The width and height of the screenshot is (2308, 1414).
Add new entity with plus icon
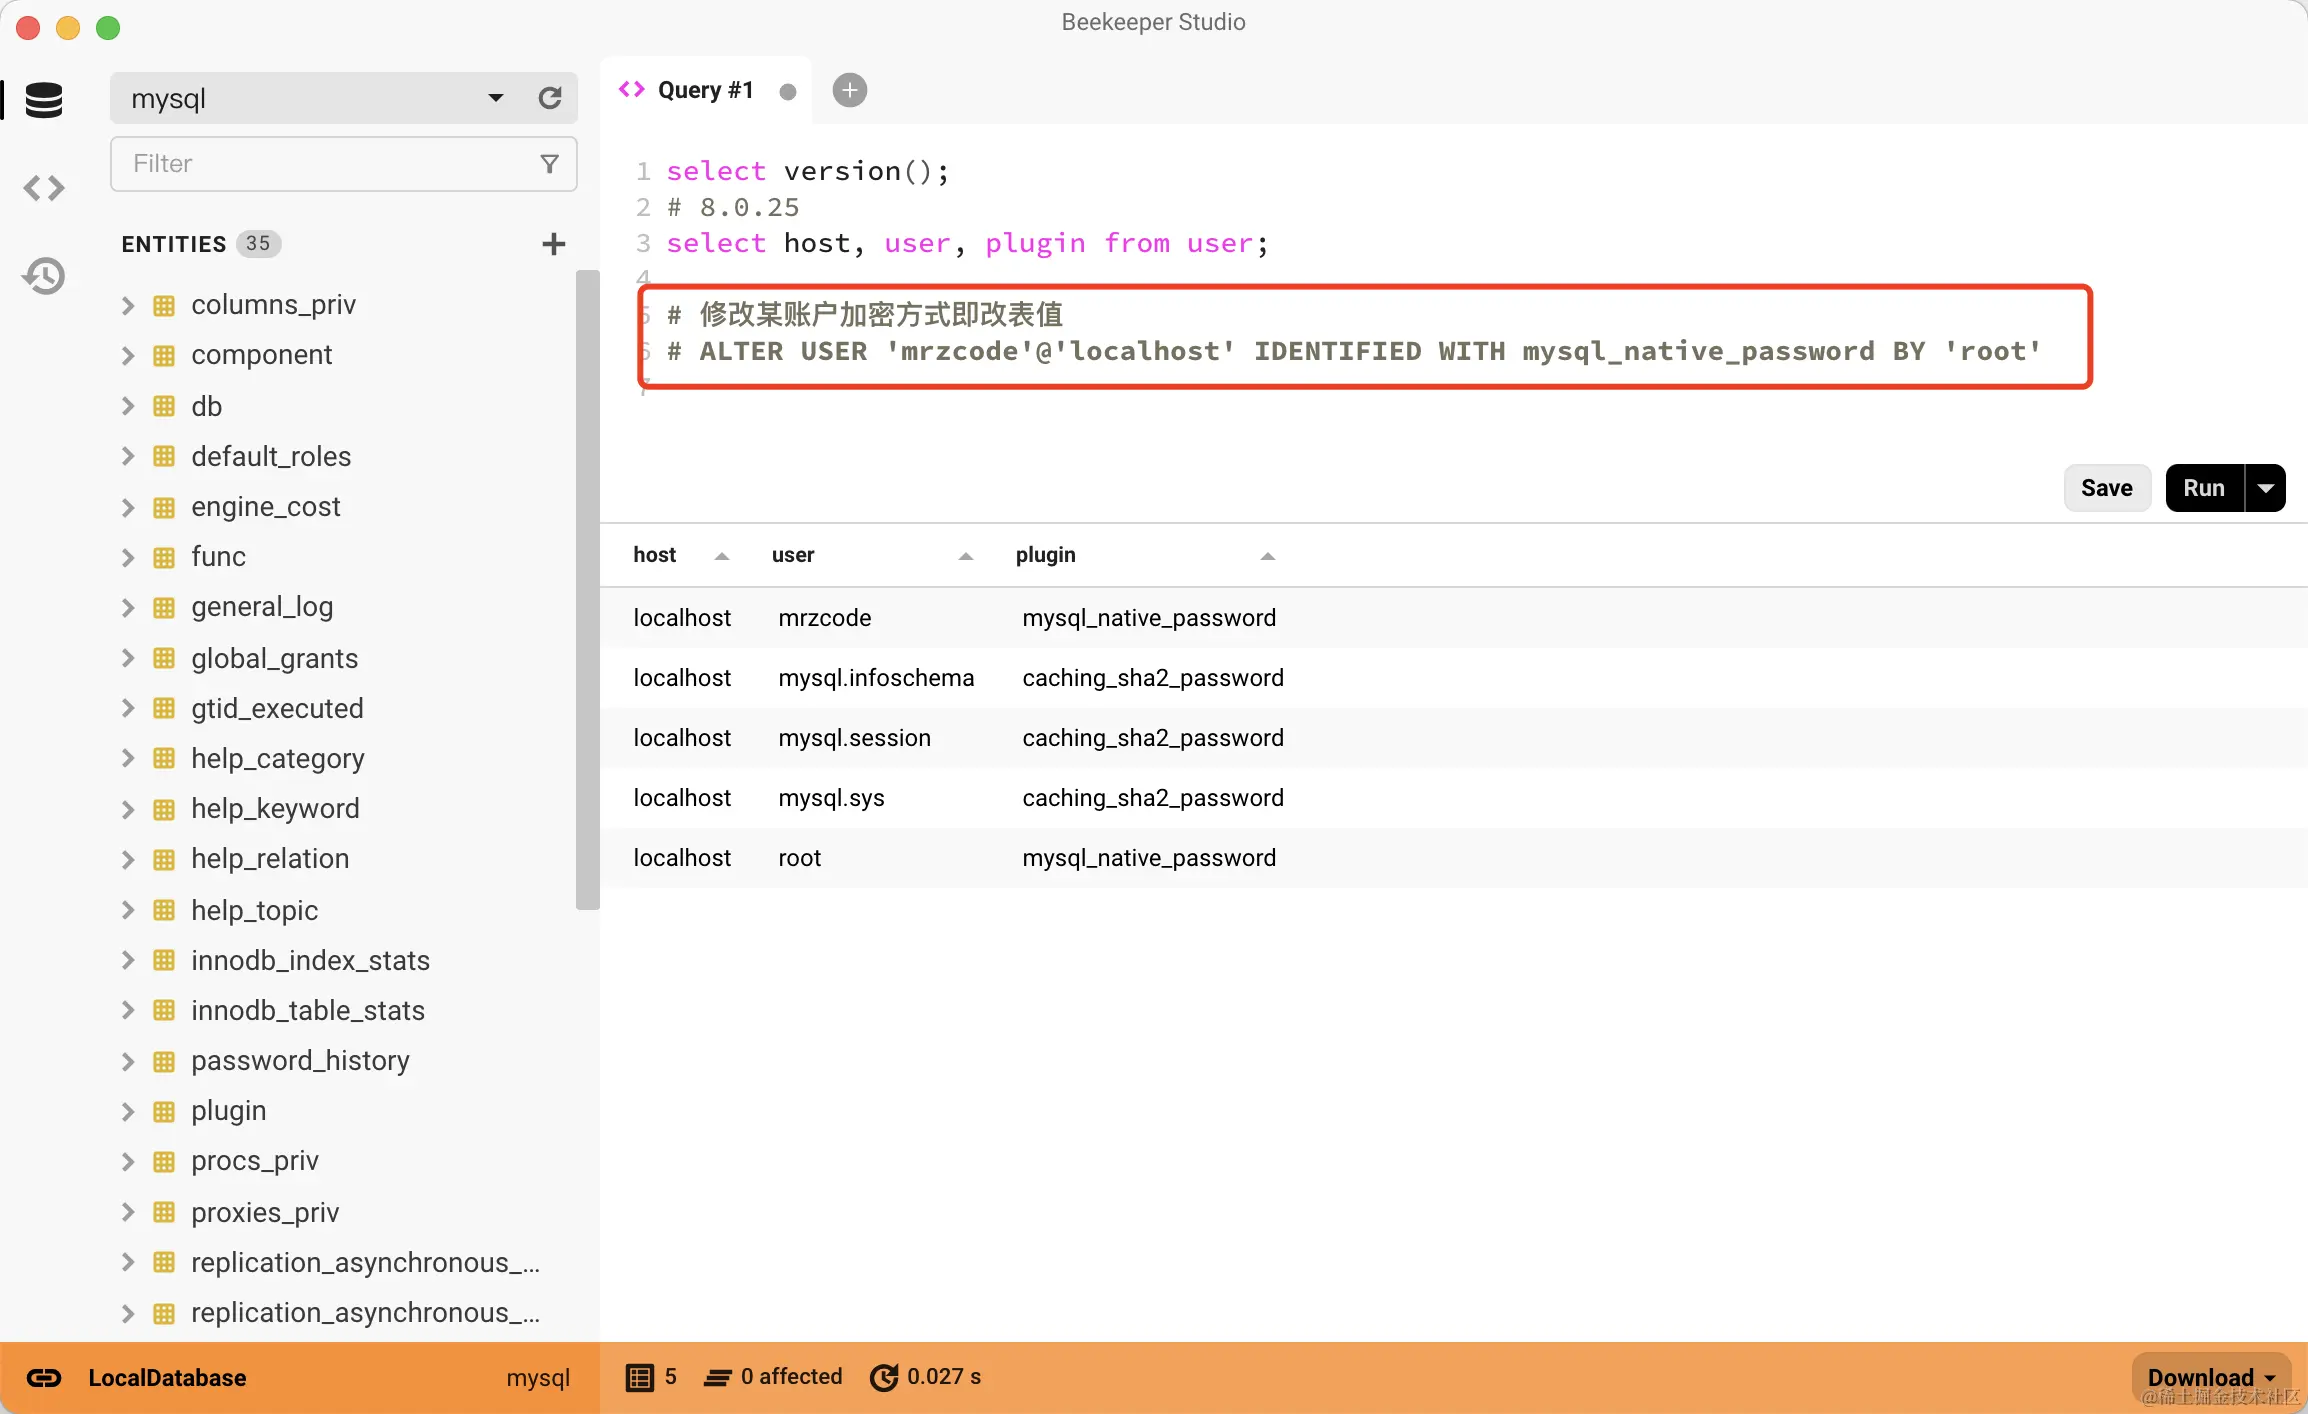click(x=553, y=244)
